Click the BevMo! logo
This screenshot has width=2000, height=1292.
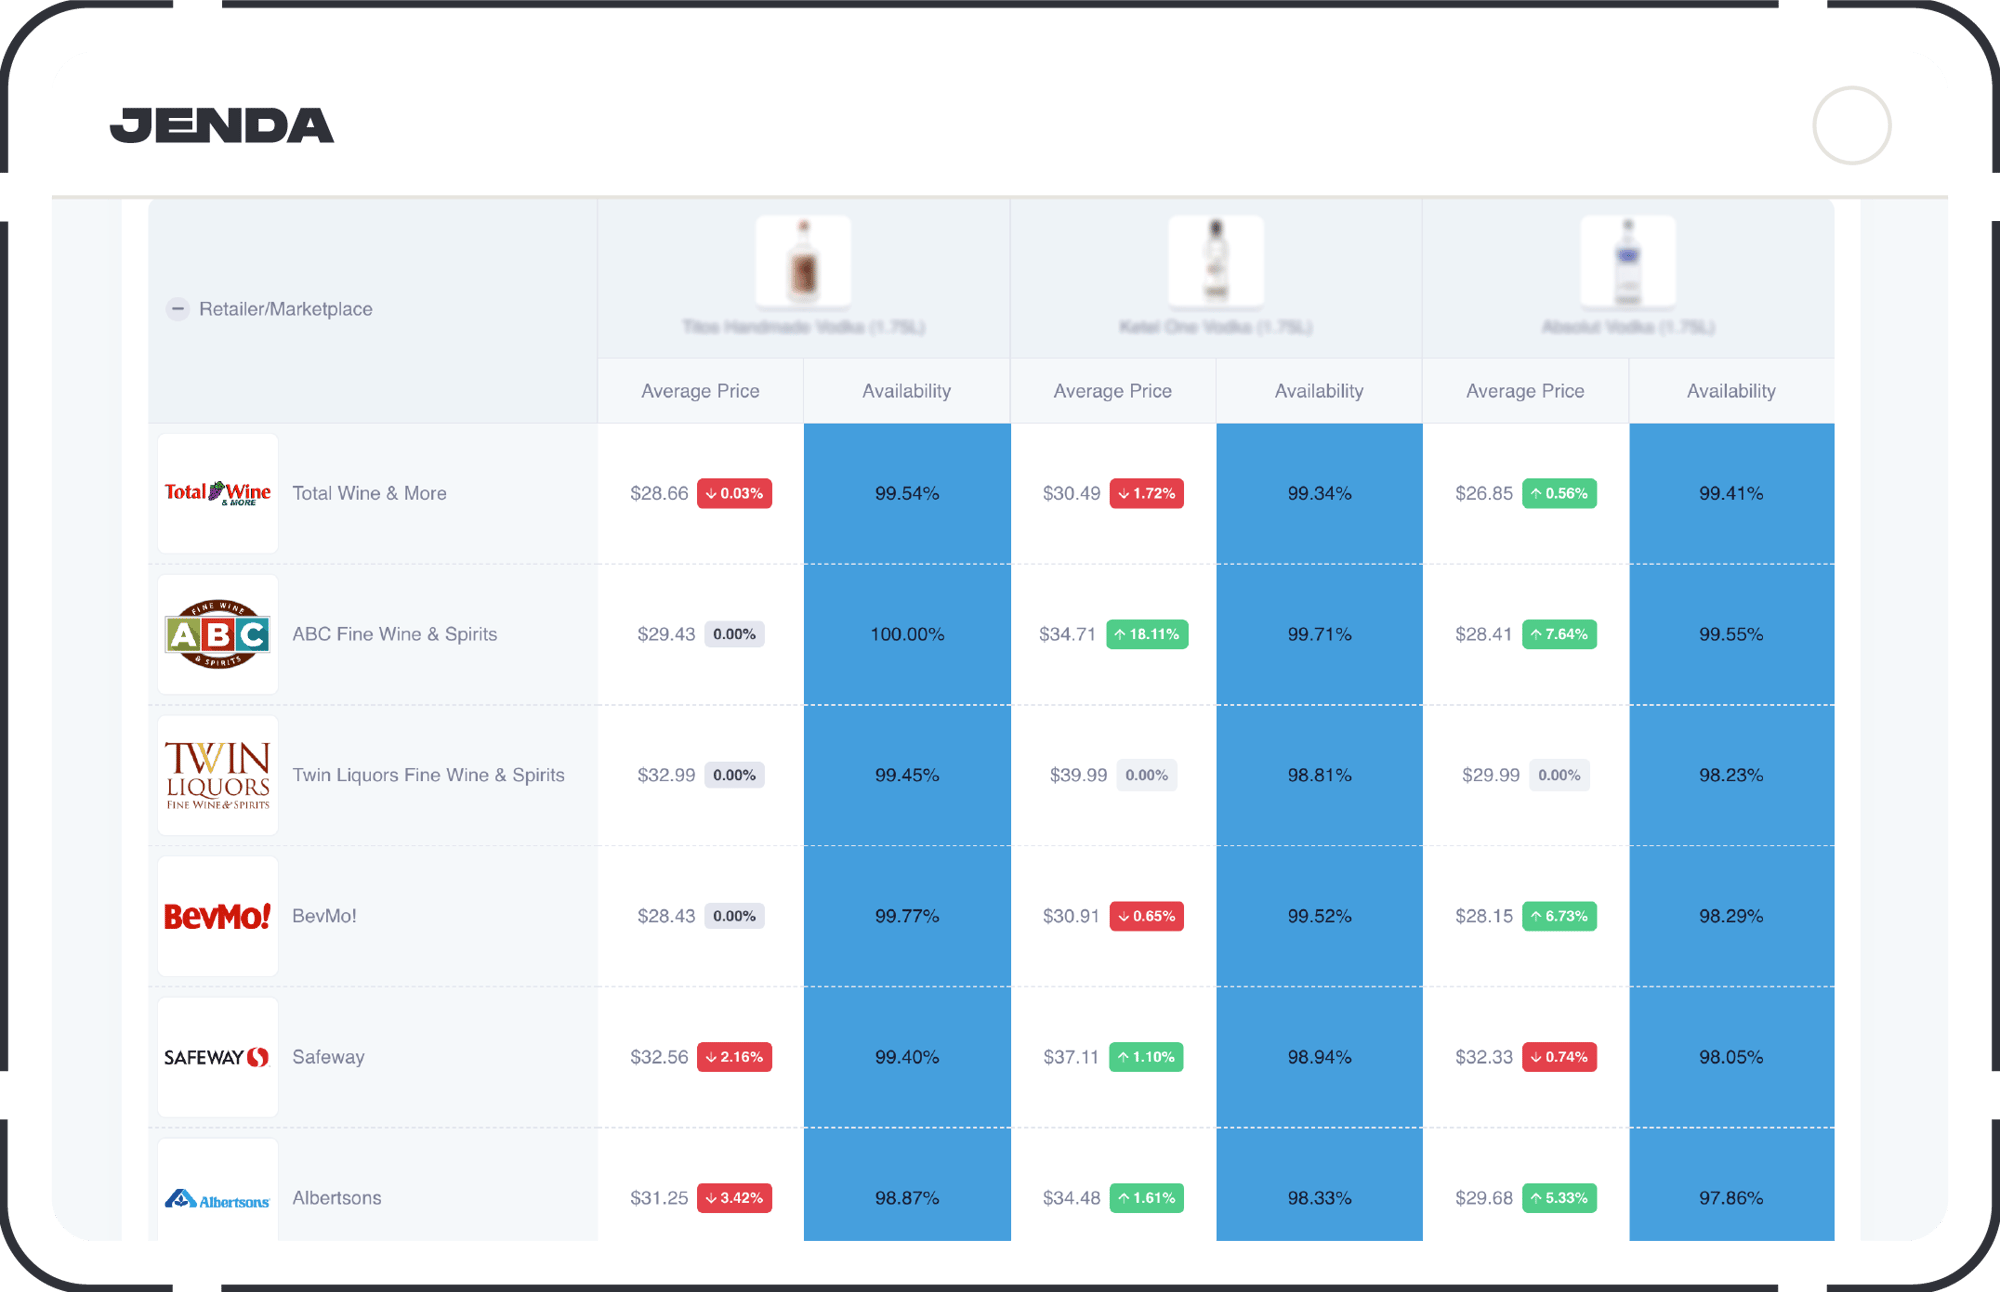tap(218, 916)
